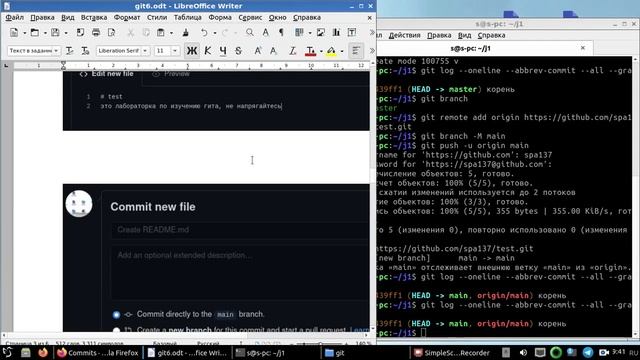Open Find and Replace magnifier icon
Screen dimensions: 640x360
point(249,33)
